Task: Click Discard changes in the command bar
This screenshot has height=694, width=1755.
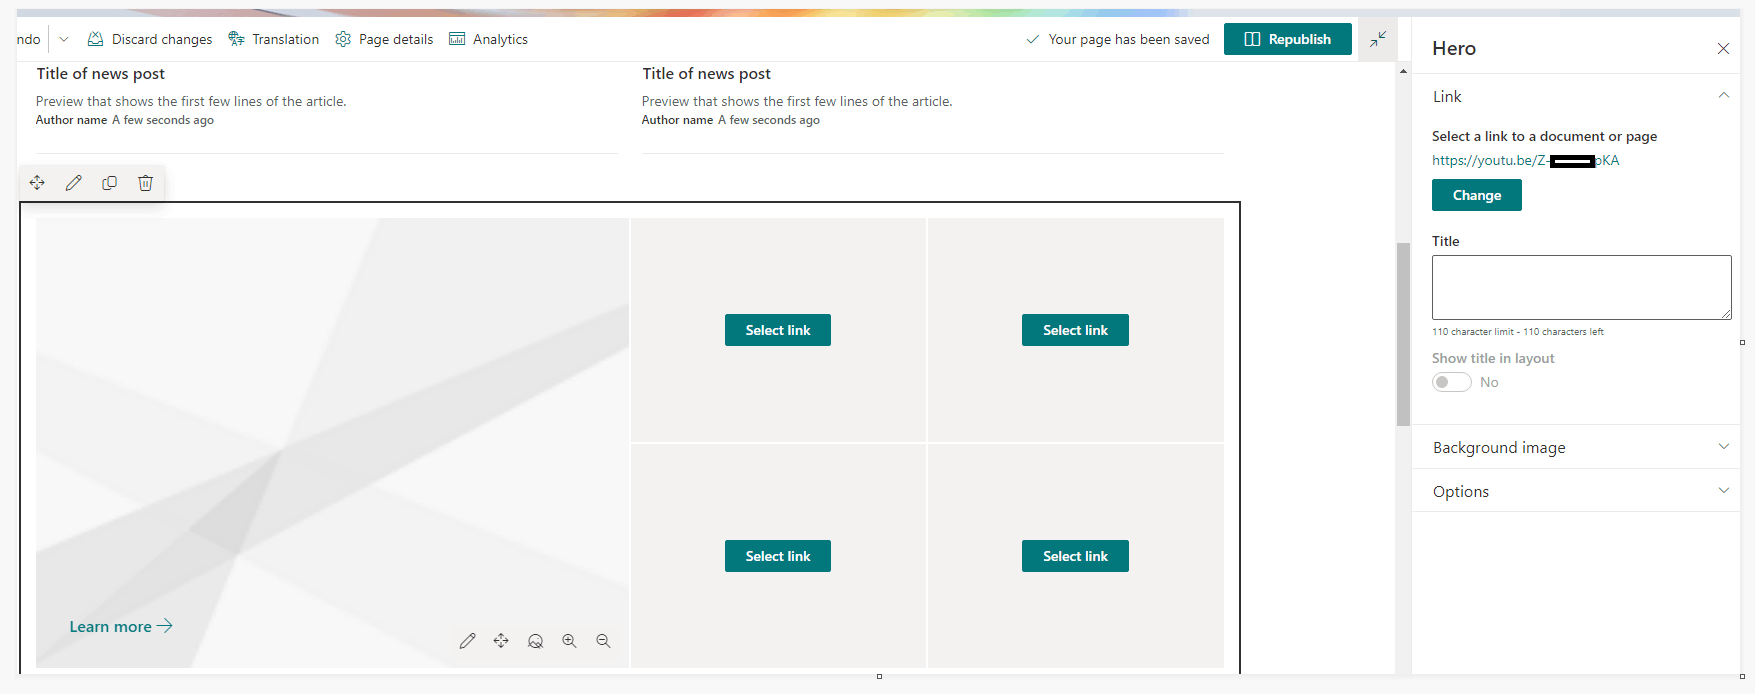Action: (150, 39)
